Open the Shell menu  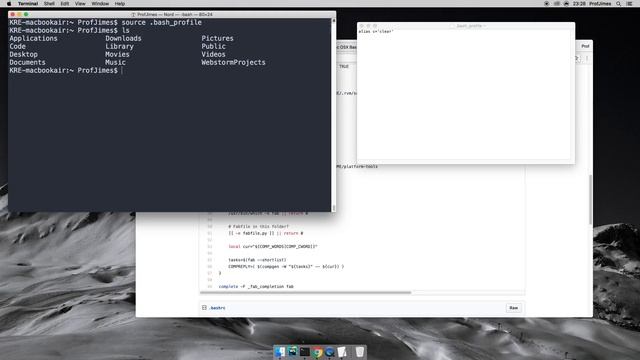point(49,3)
